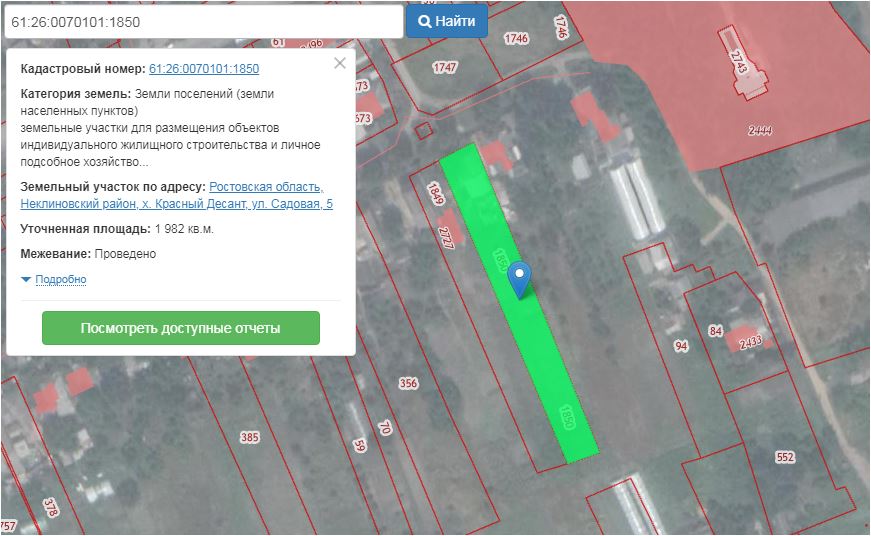The width and height of the screenshot is (871, 536).
Task: Expand the Подробно details section
Action: (54, 280)
